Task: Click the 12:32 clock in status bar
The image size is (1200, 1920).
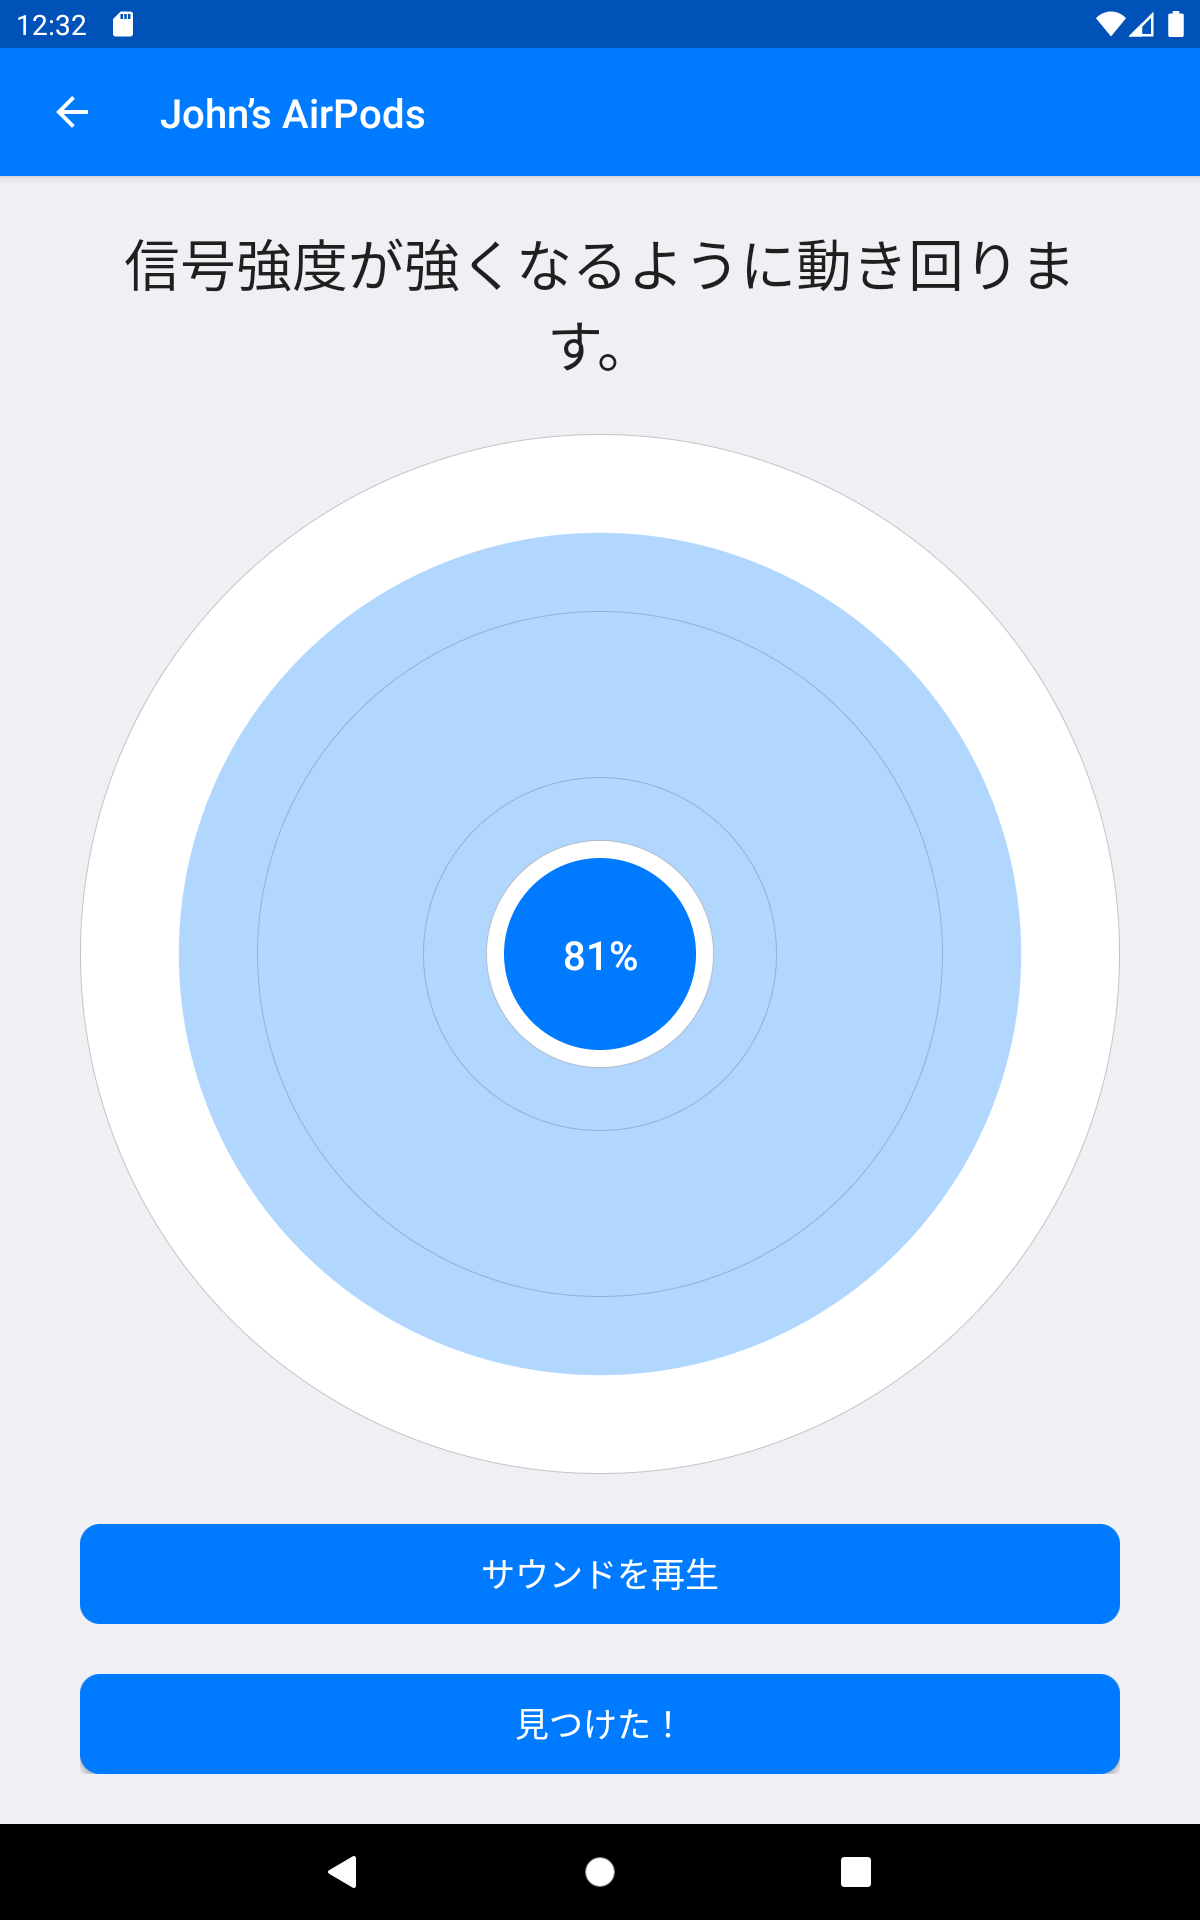Action: (52, 25)
